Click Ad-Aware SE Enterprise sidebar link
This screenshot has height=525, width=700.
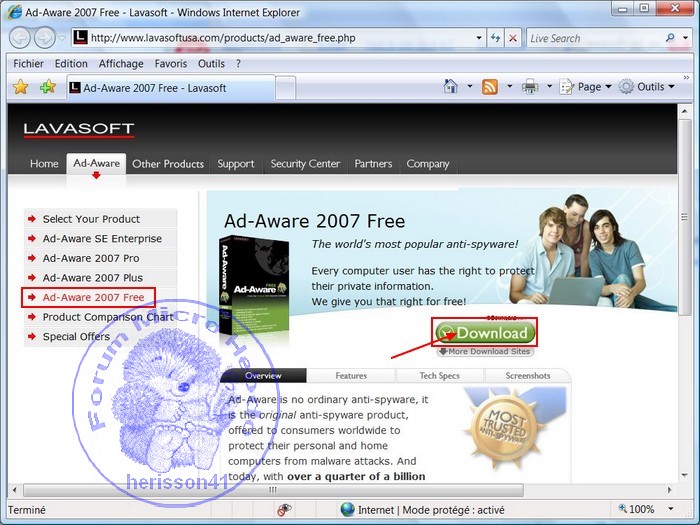click(100, 239)
